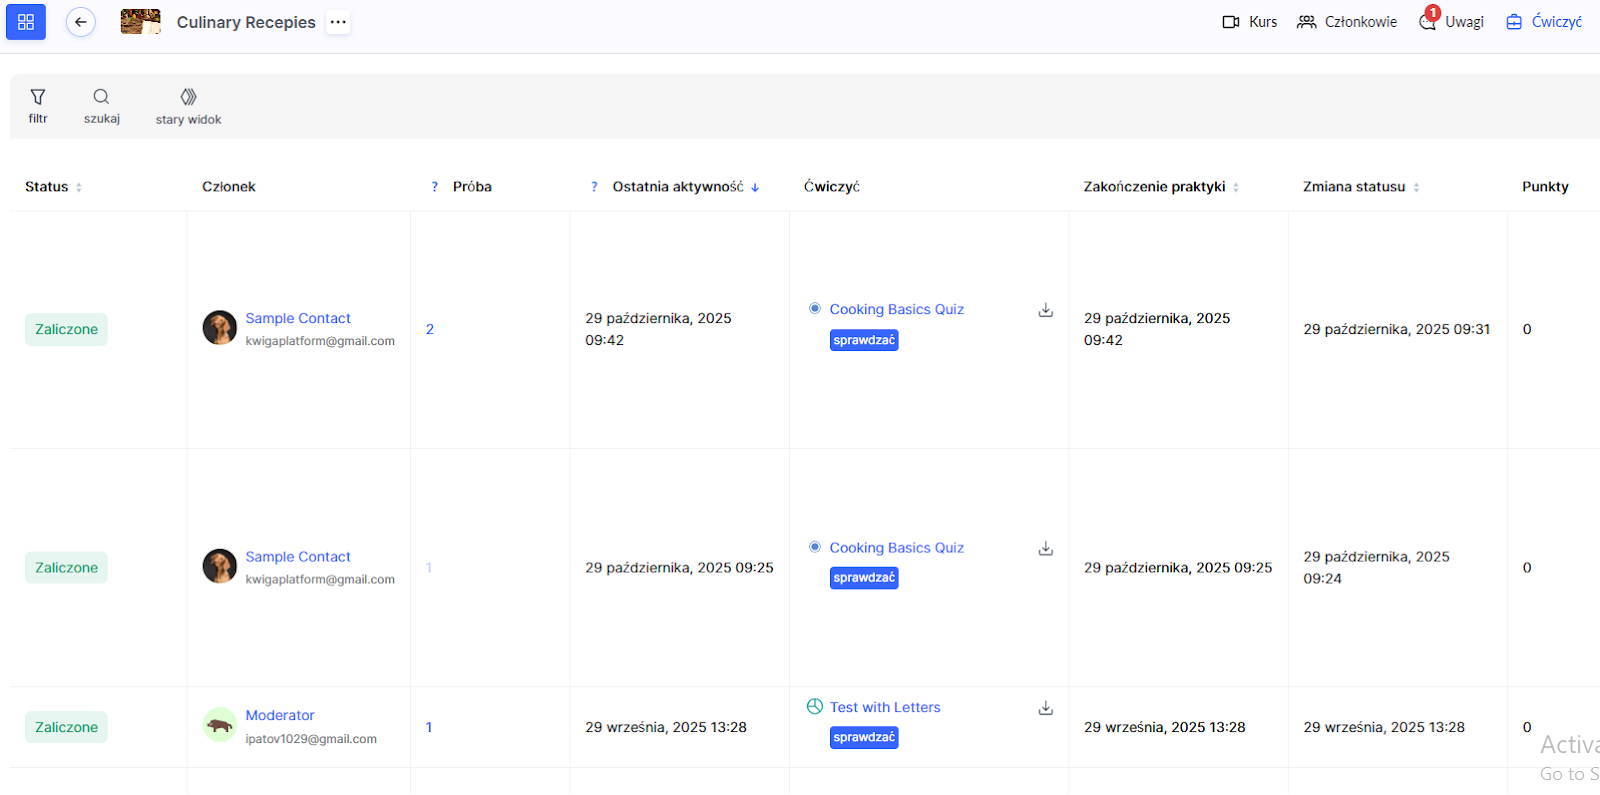Image resolution: width=1600 pixels, height=795 pixels.
Task: Toggle Ostatnia aktywność sort direction
Action: 755,187
